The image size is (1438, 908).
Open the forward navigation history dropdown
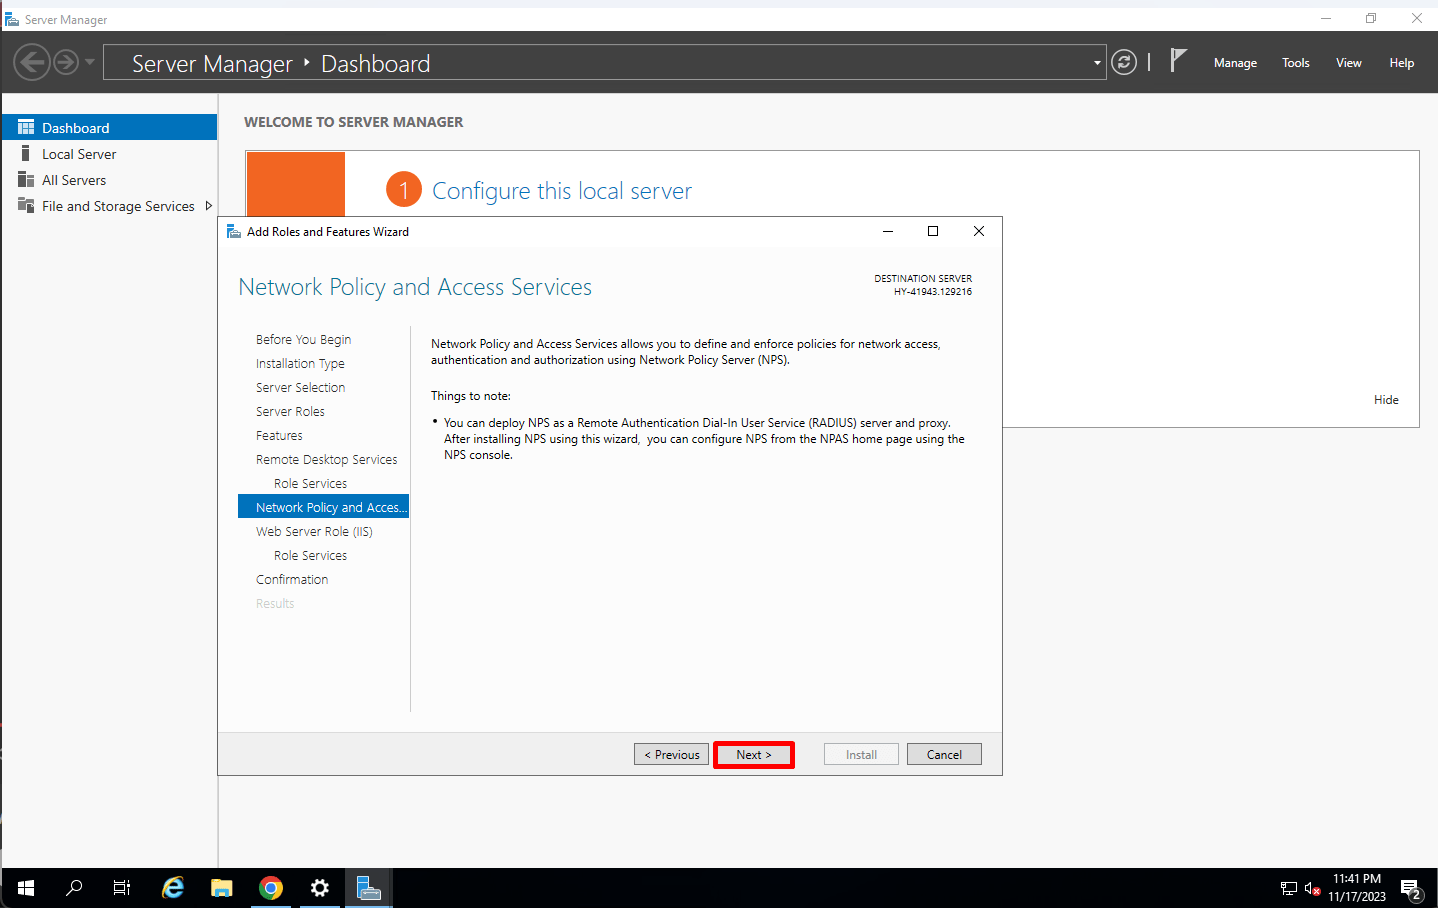click(89, 61)
